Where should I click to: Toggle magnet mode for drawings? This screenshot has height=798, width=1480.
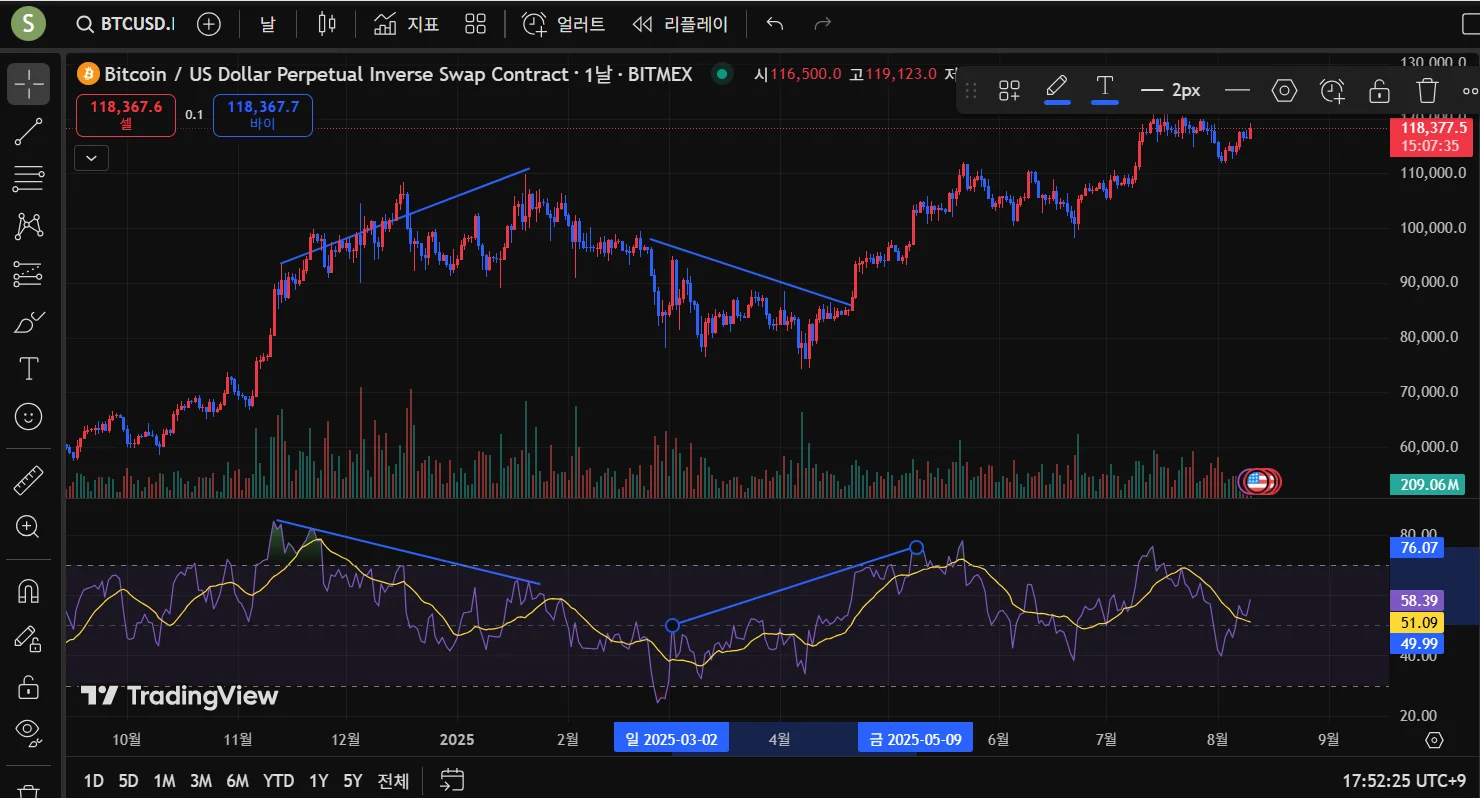[28, 592]
